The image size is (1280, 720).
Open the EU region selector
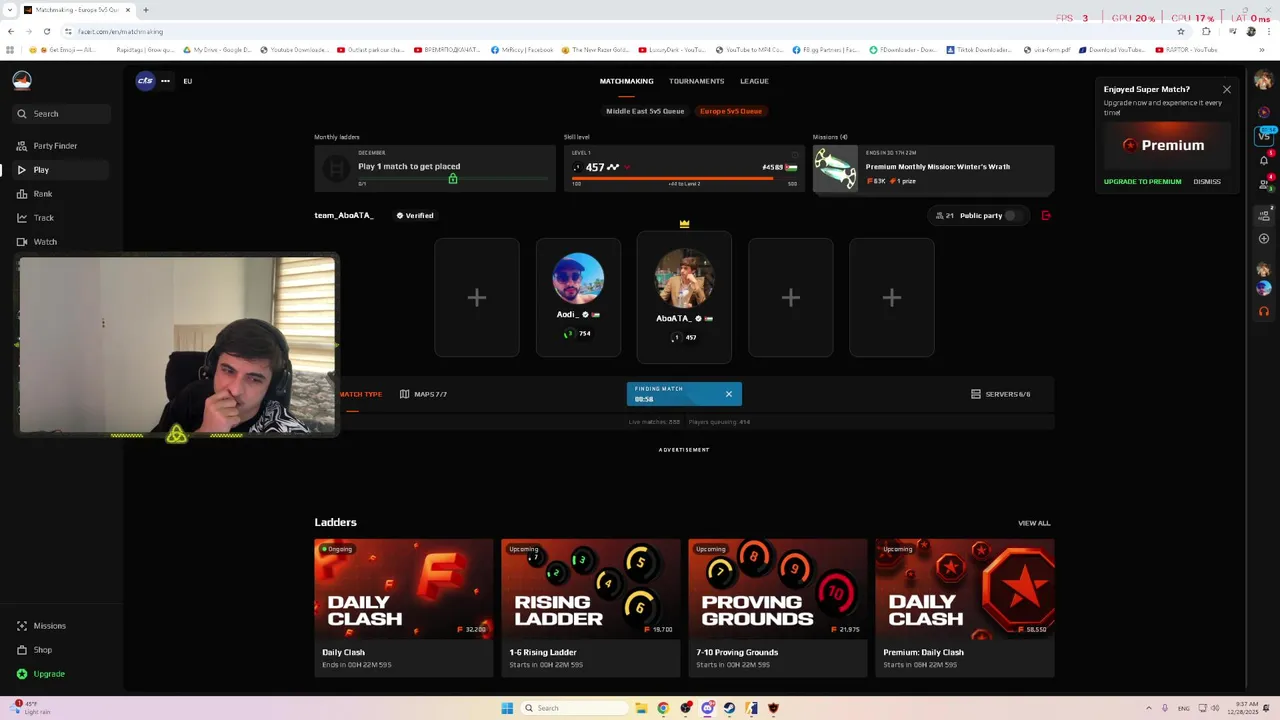[x=187, y=81]
